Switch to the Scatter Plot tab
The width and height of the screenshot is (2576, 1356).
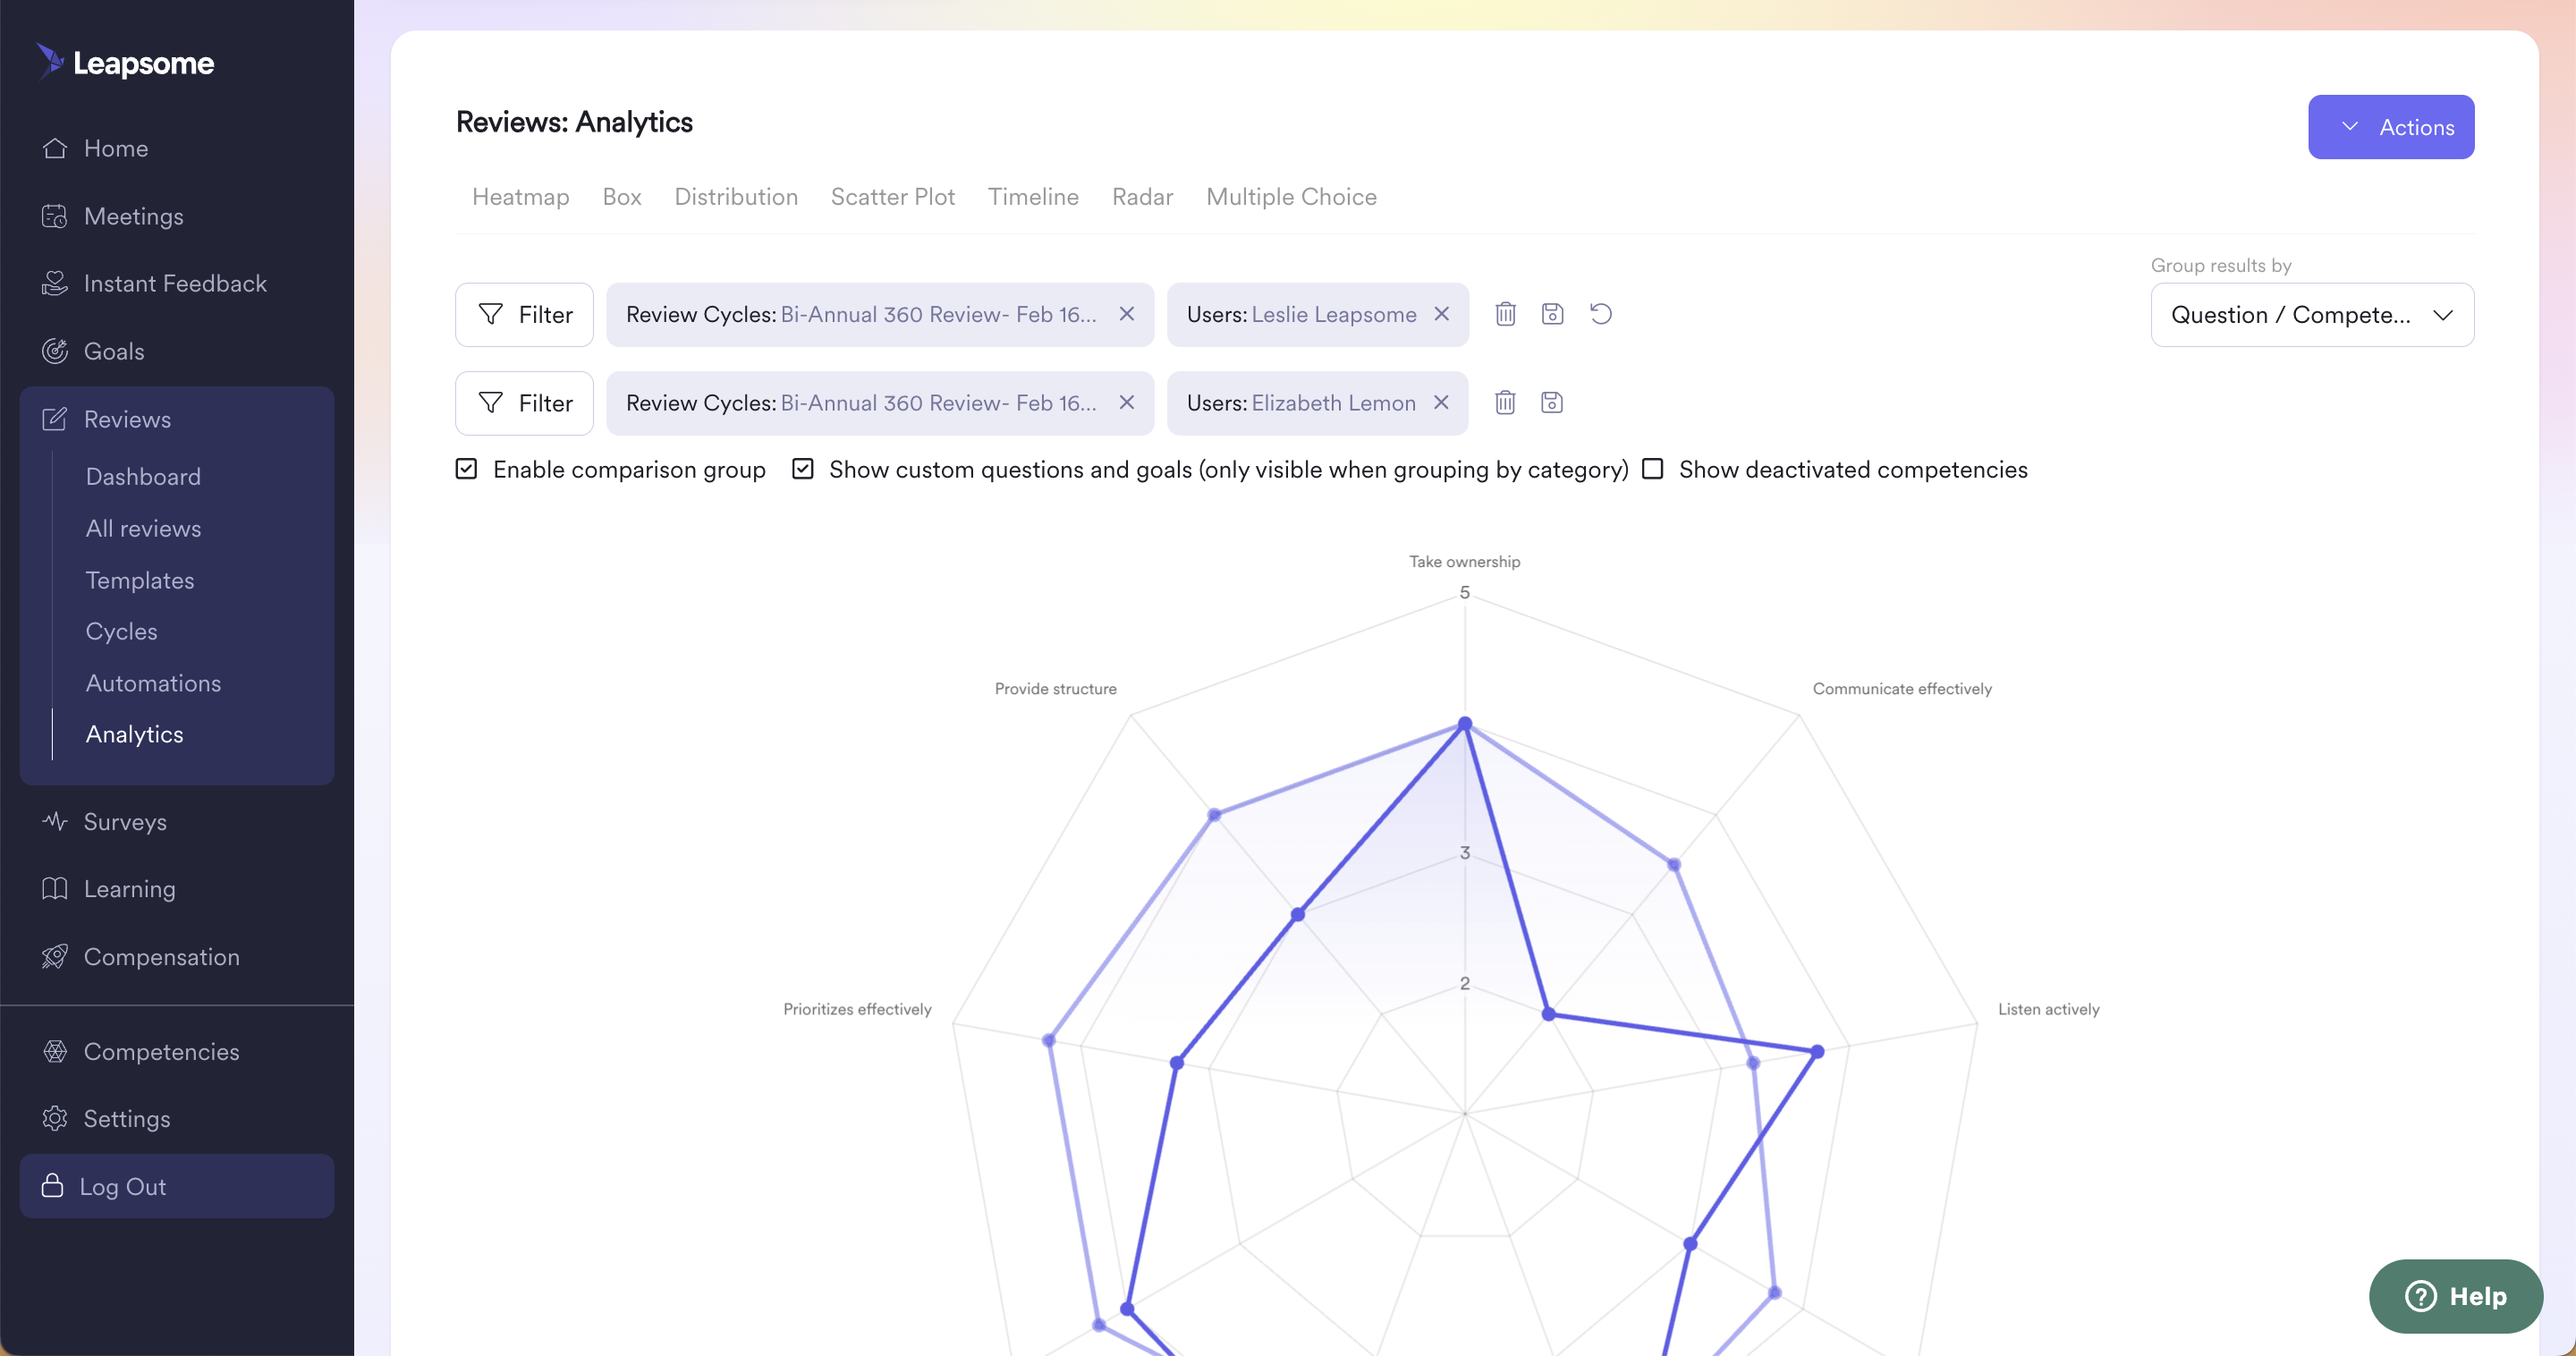(893, 196)
